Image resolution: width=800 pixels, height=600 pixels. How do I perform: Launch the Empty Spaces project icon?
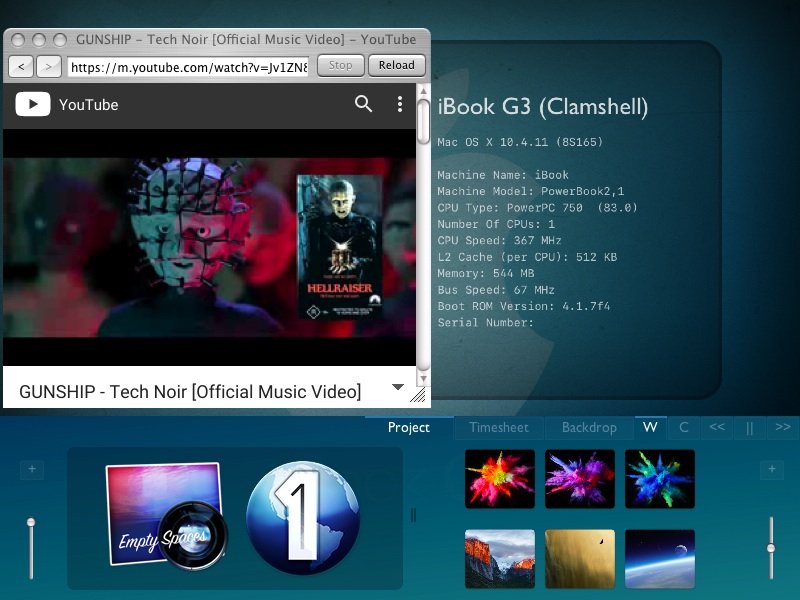[x=167, y=516]
